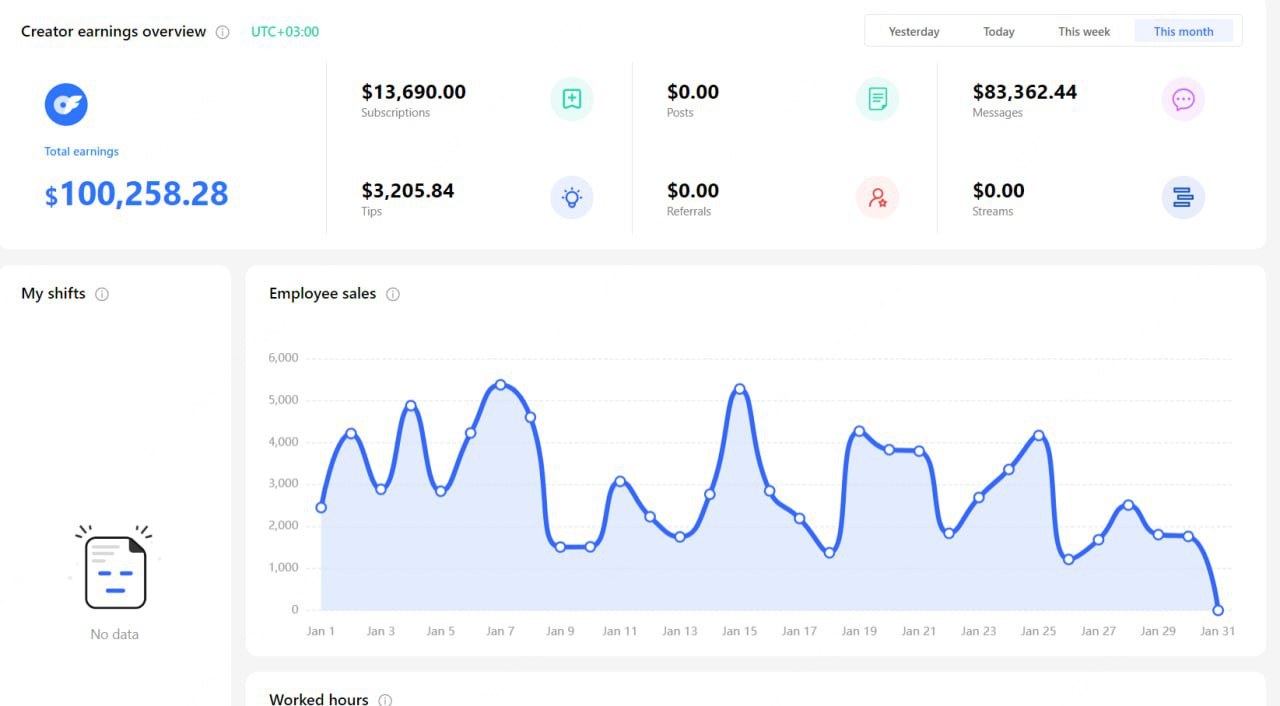Viewport: 1280px width, 706px height.
Task: Select the Jan 15 peak data point
Action: pyautogui.click(x=739, y=388)
